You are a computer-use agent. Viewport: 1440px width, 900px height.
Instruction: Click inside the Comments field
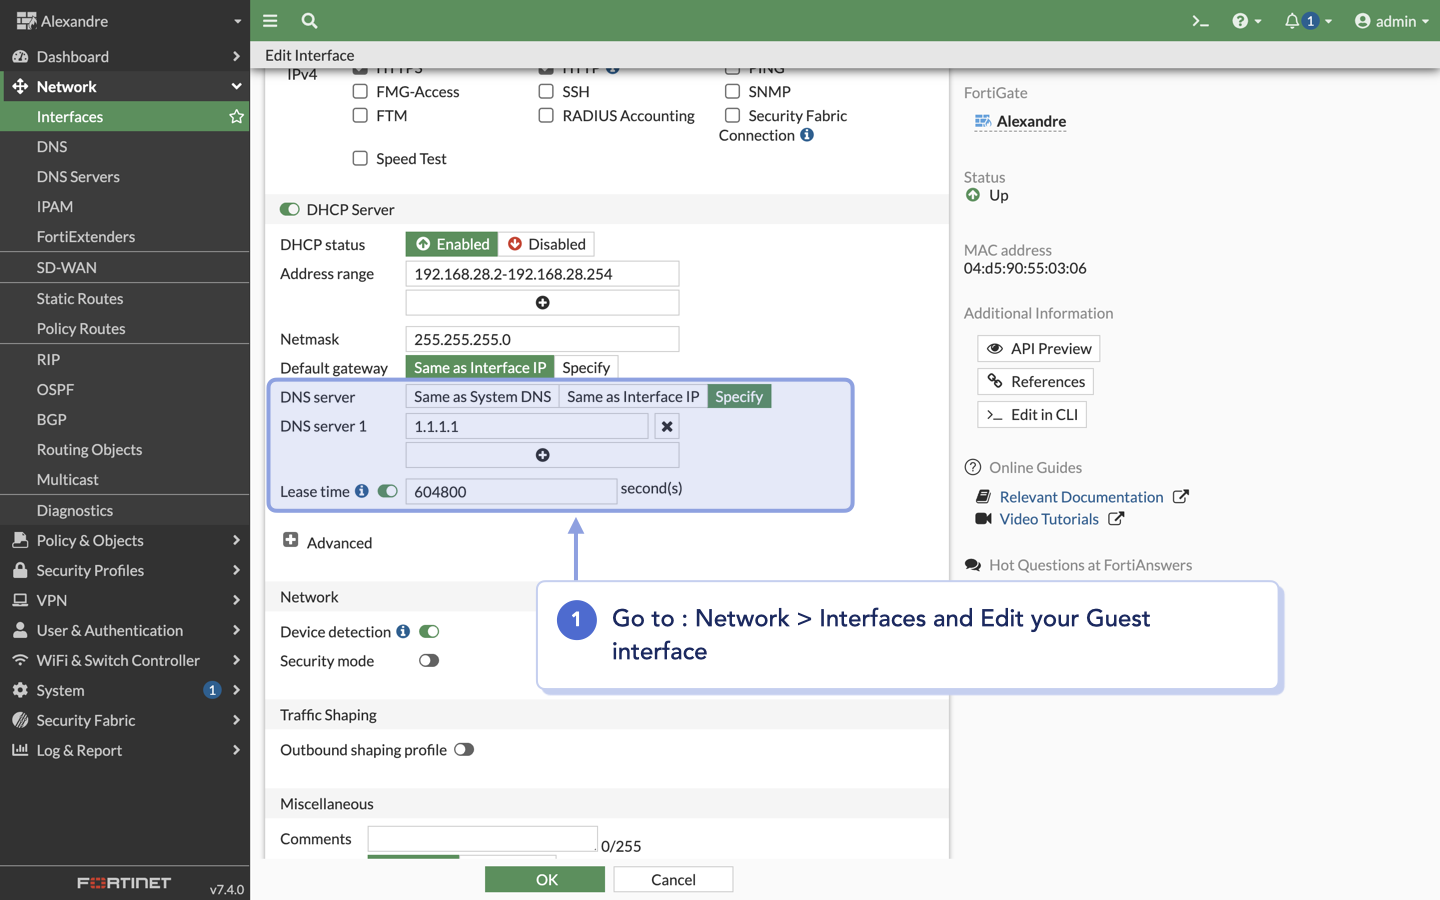pos(482,839)
